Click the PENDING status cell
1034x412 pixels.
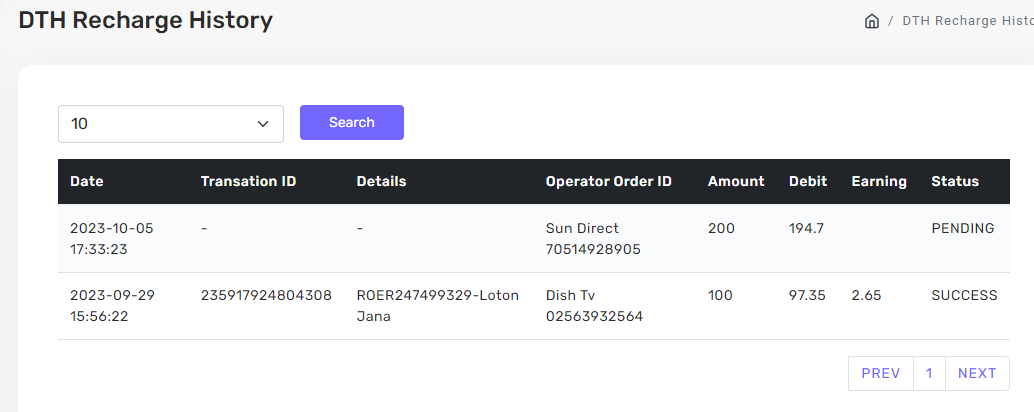[x=963, y=228]
